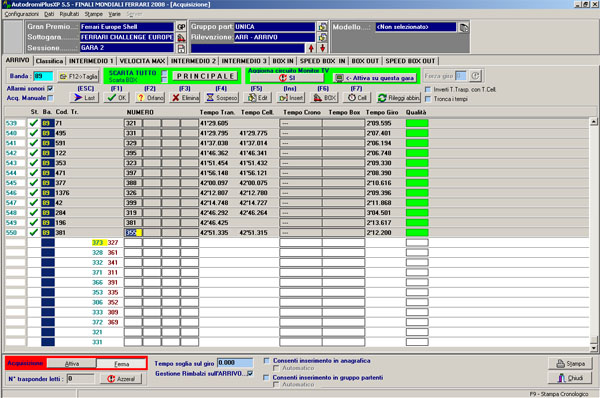Click the Elimina (F3) button

point(185,98)
